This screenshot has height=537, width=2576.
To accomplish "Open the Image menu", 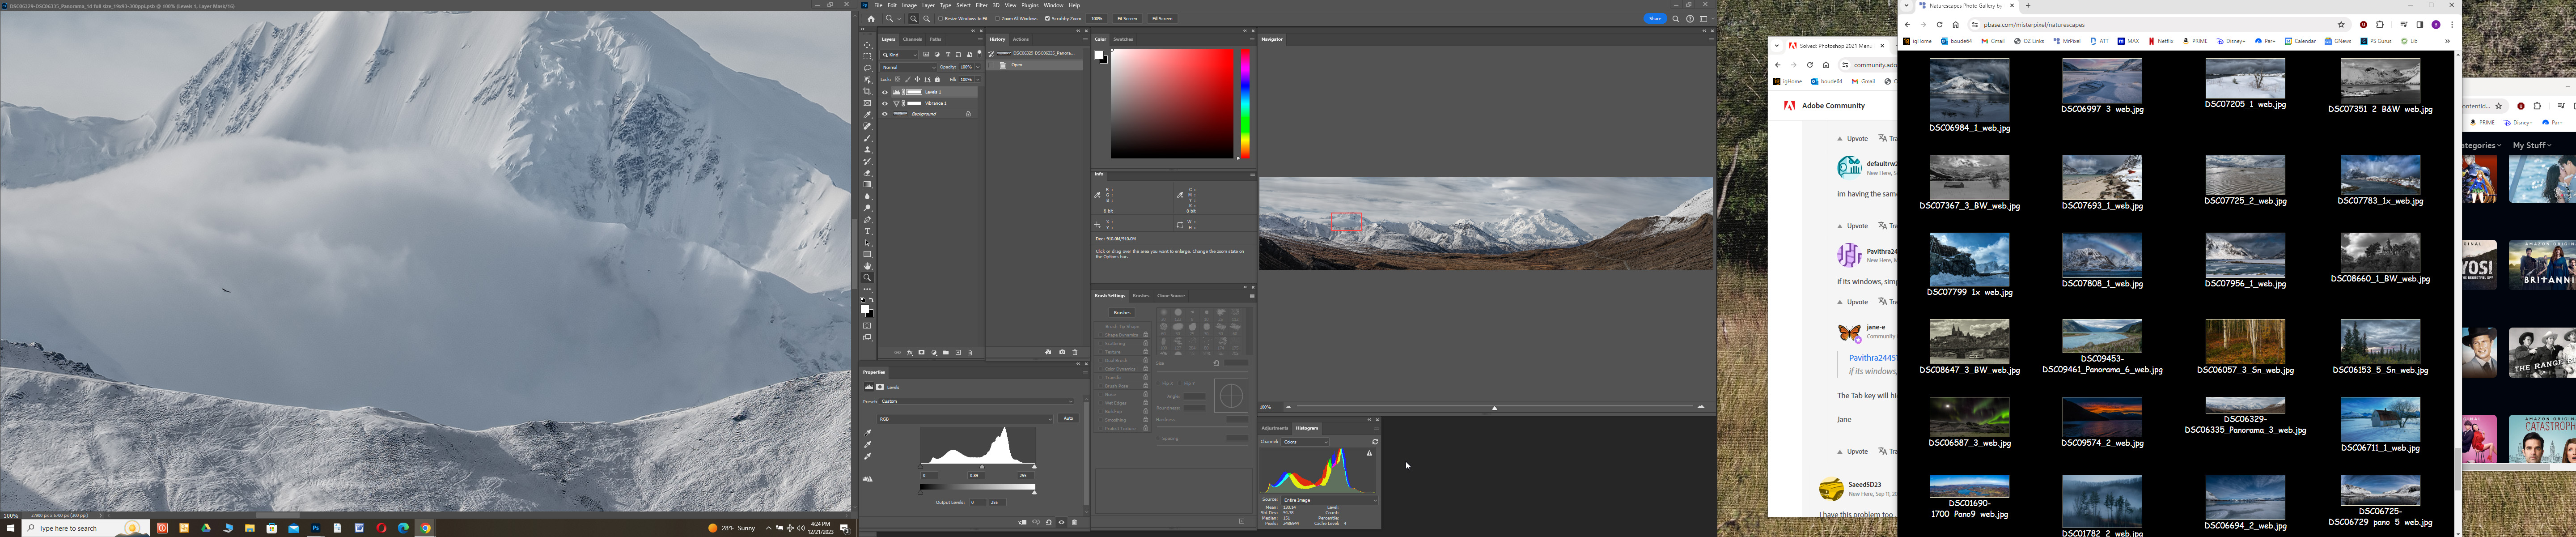I will coord(910,5).
